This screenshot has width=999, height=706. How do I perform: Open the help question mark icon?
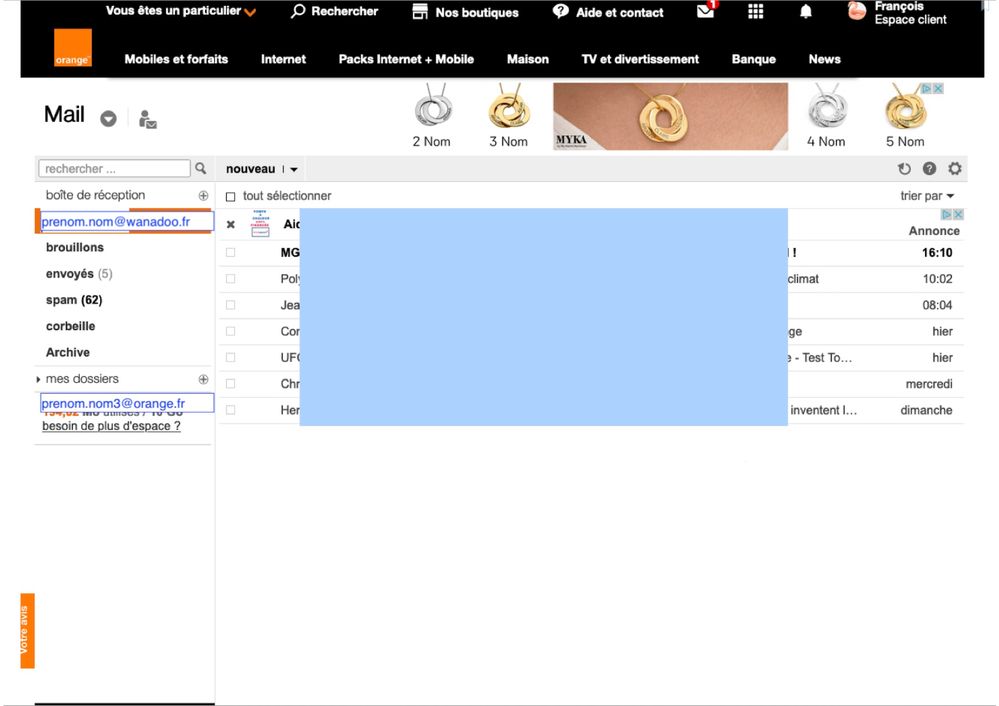929,169
